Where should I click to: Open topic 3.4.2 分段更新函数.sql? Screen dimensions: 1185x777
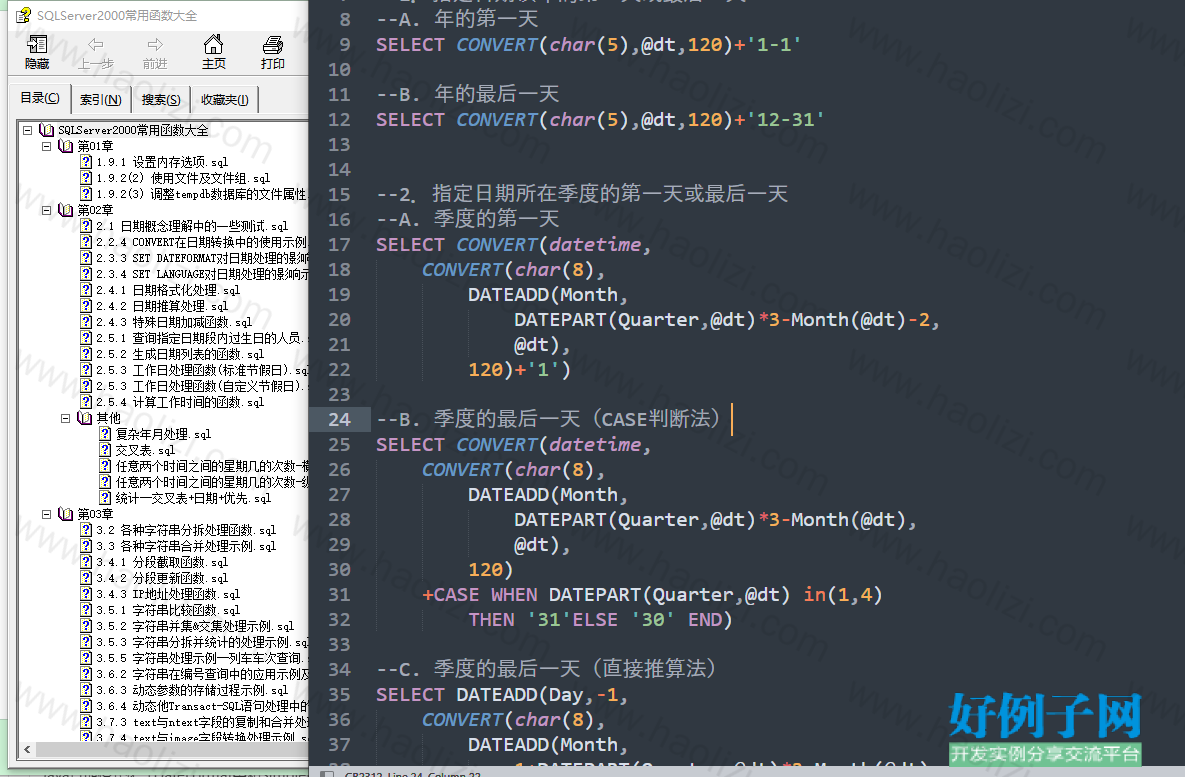coord(162,578)
